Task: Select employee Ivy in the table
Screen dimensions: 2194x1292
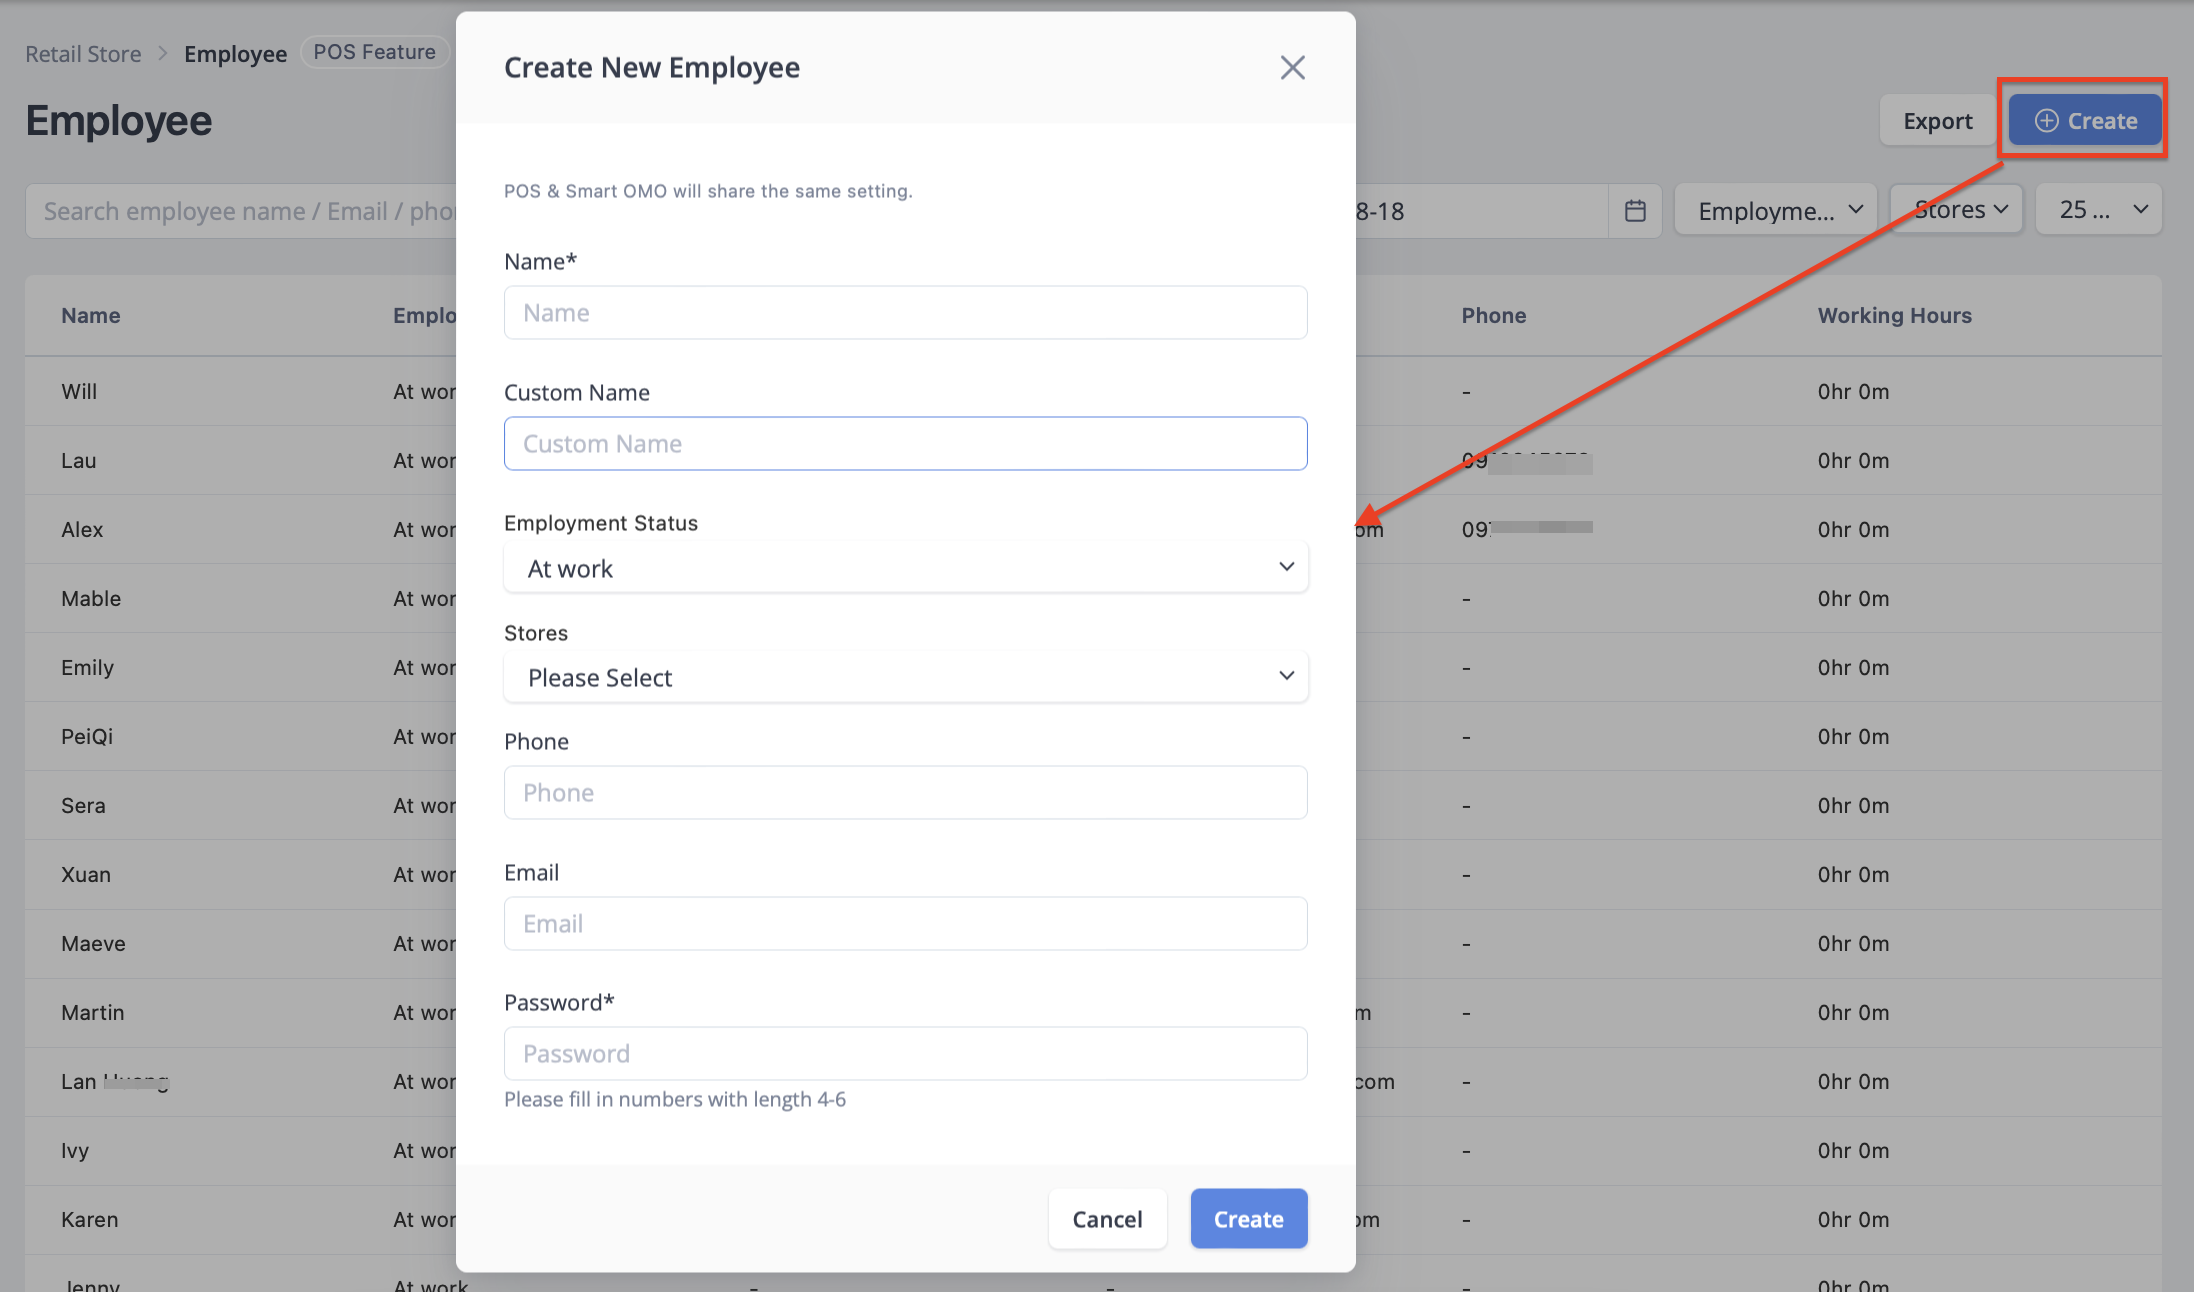Action: 75,1151
